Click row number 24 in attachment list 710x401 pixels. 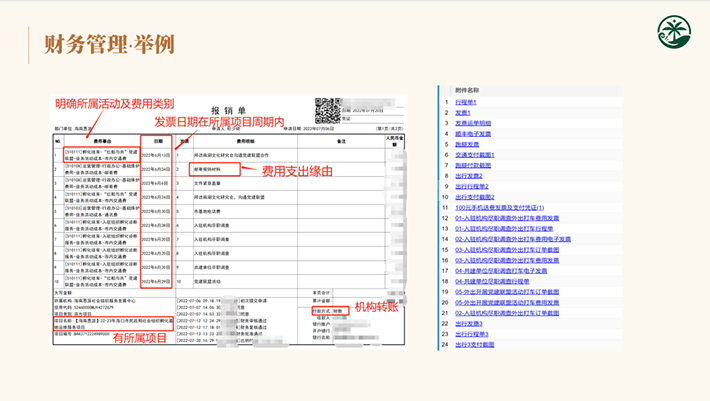click(445, 345)
